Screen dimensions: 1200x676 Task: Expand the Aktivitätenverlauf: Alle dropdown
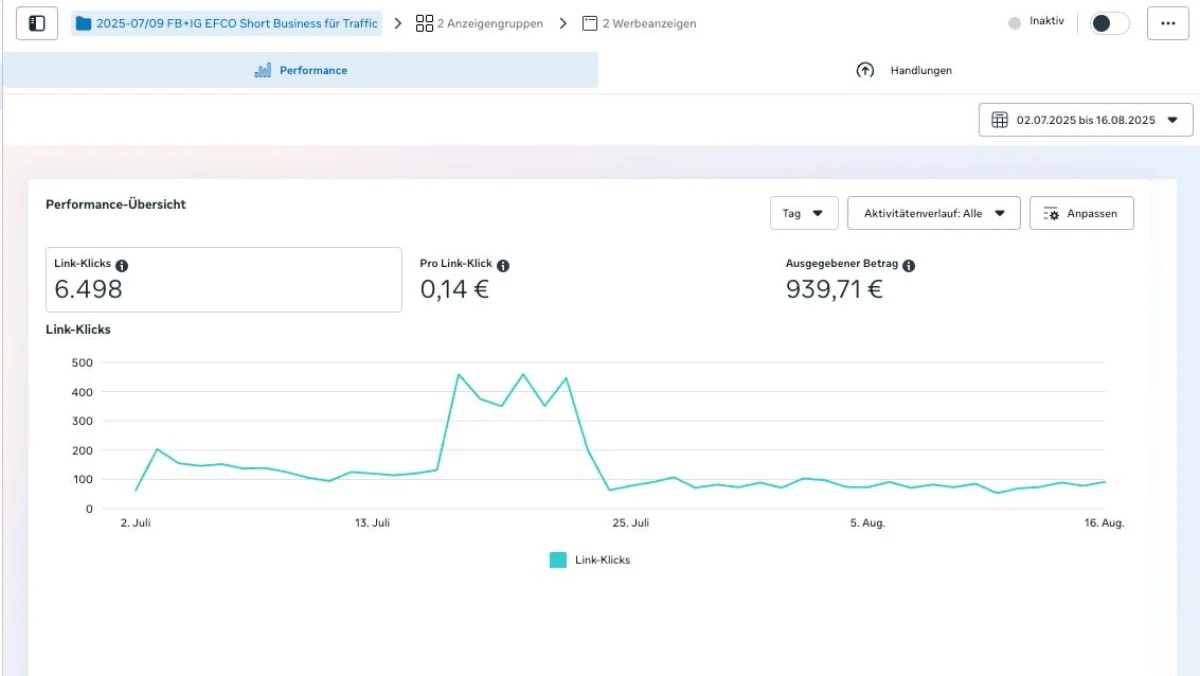[x=933, y=212]
